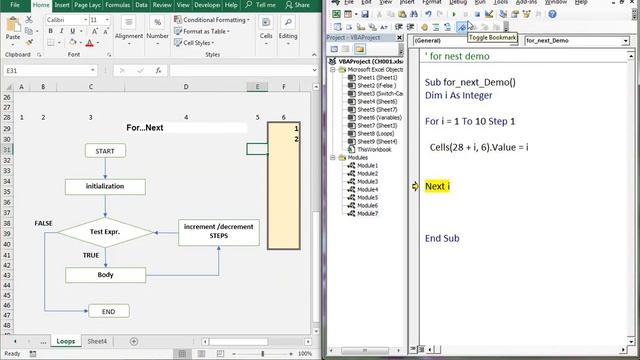Add a new sheet with plus button

(x=134, y=341)
